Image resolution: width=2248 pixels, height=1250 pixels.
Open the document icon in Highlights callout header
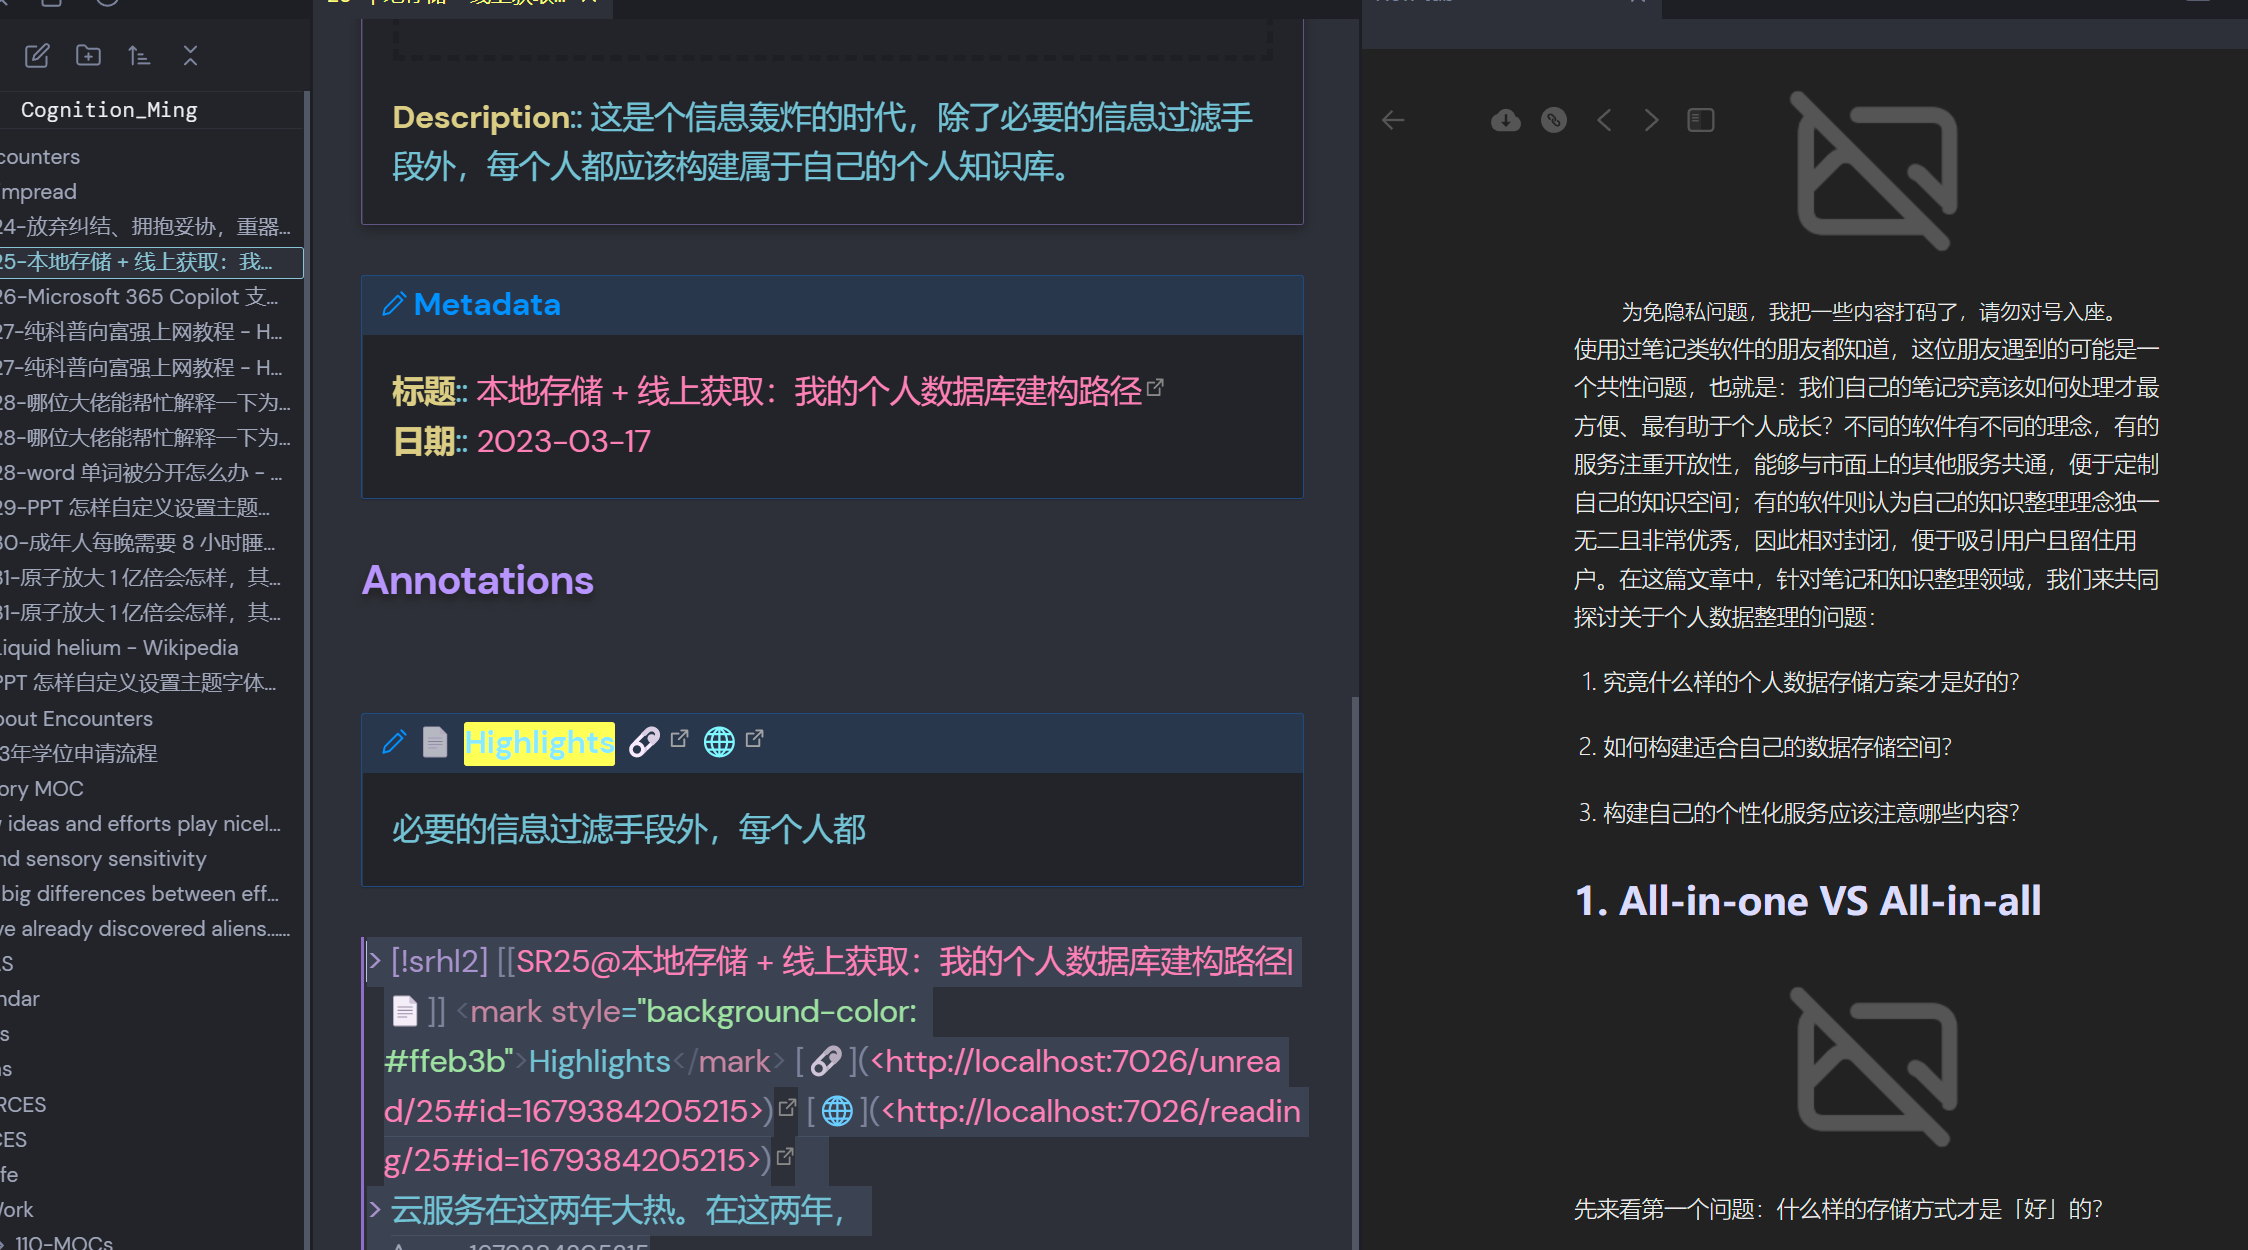(435, 742)
